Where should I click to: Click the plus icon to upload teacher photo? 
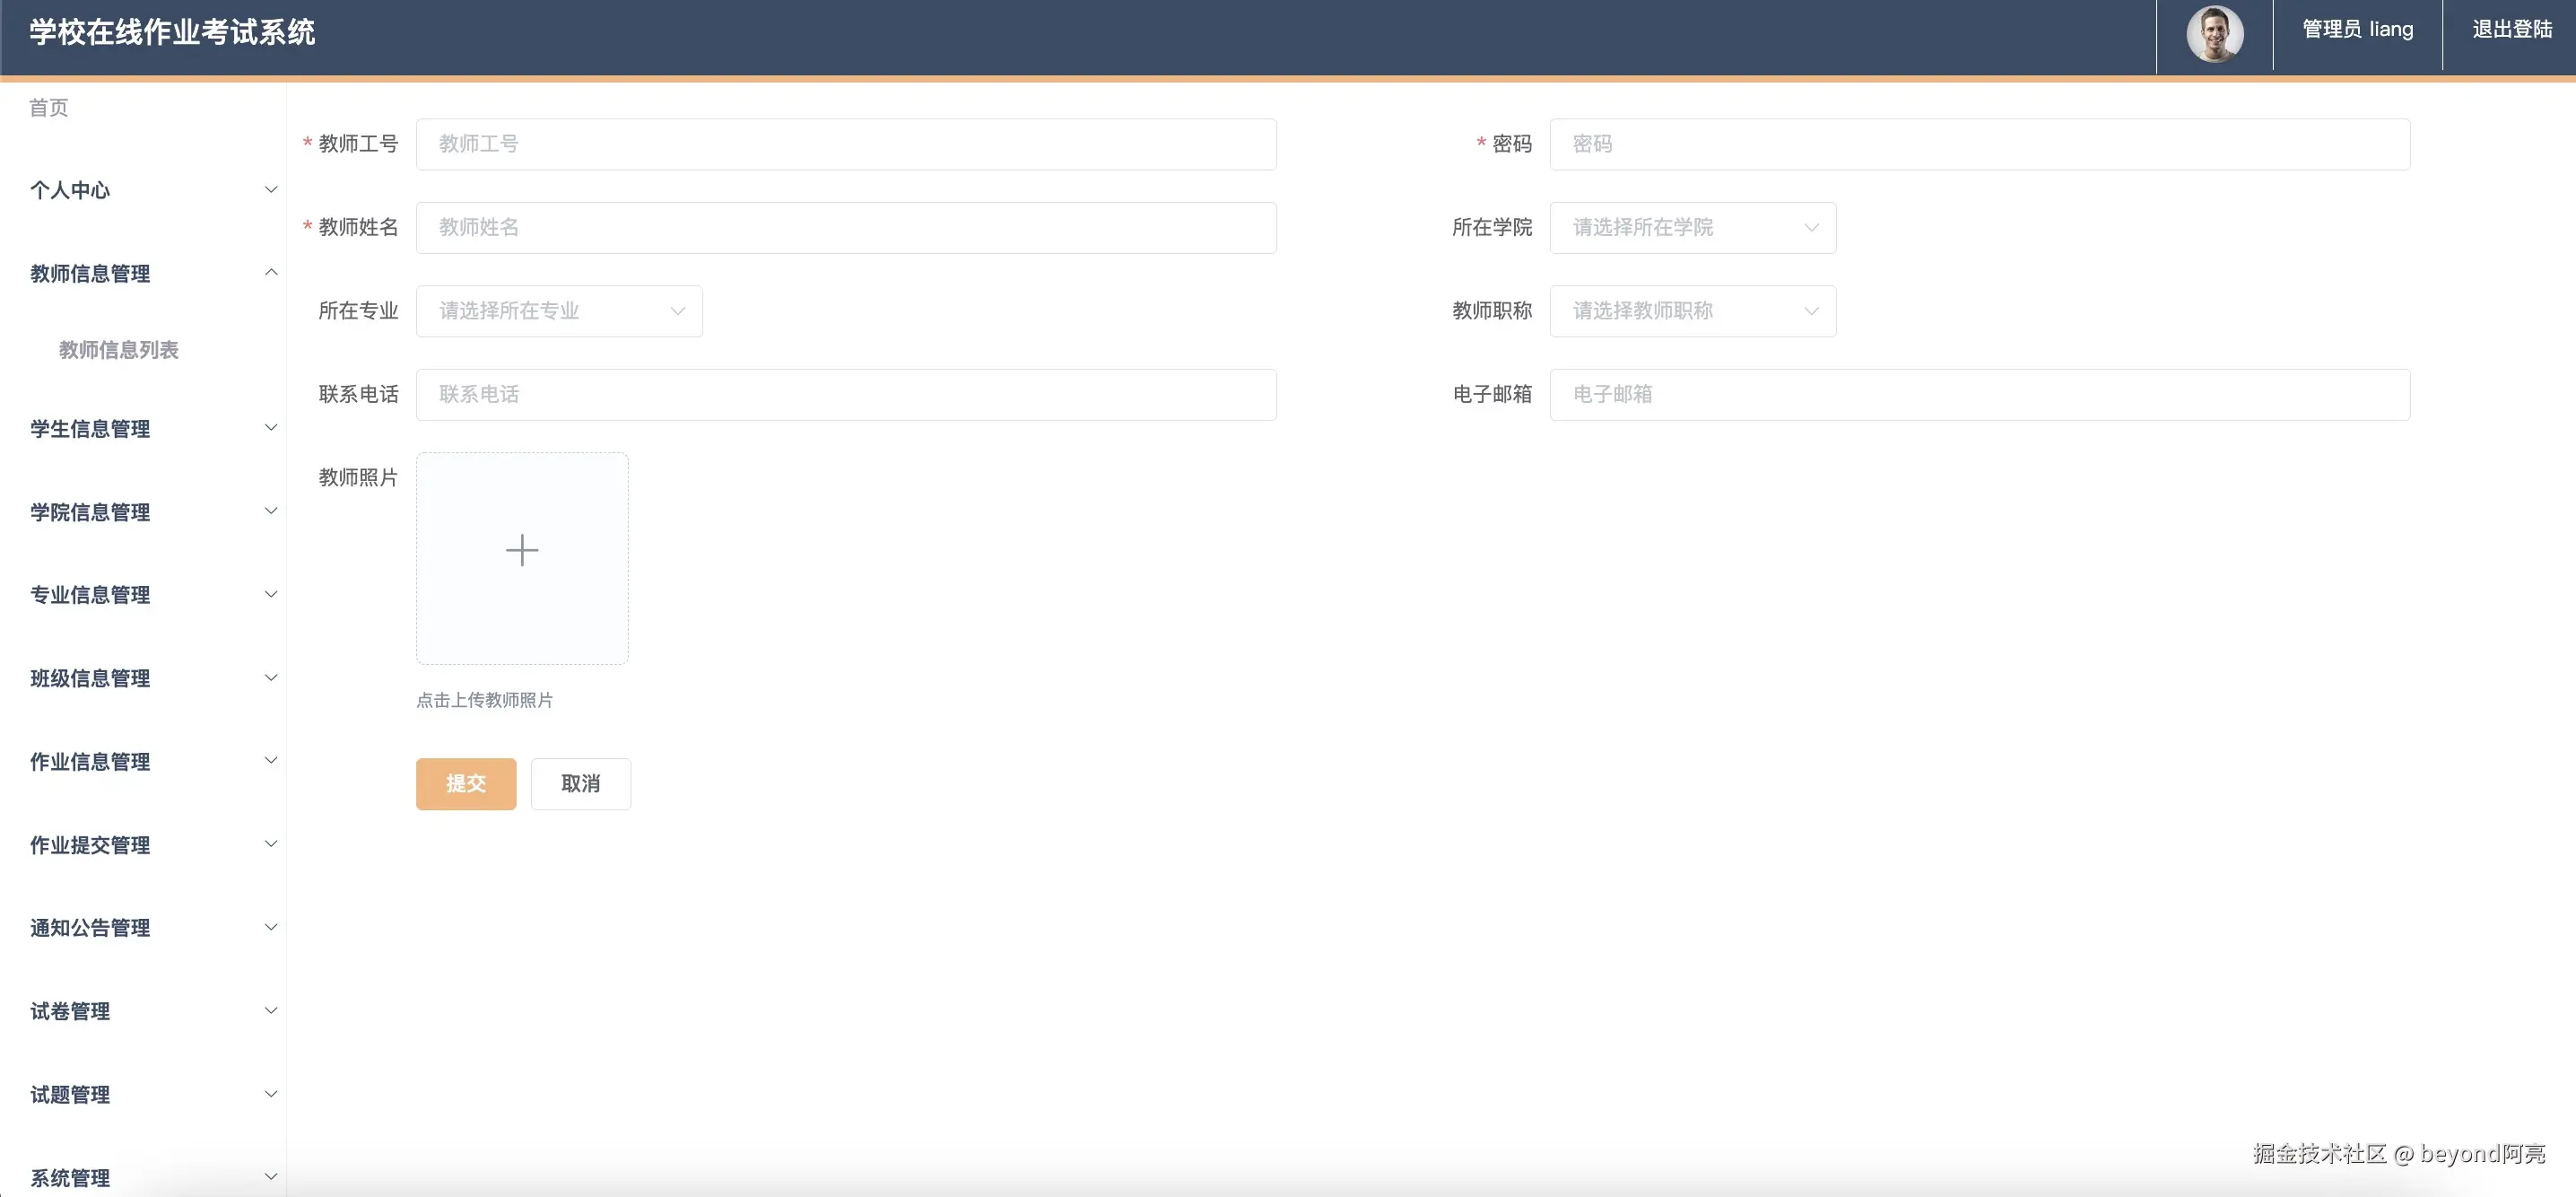[x=521, y=549]
